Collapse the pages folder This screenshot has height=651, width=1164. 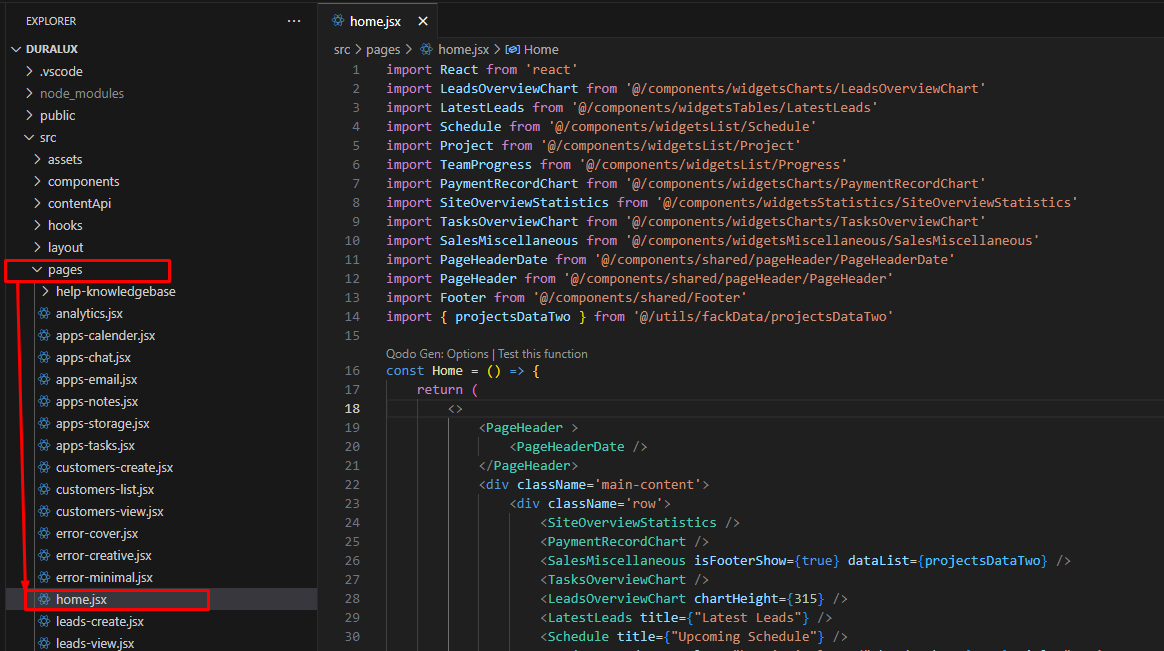pyautogui.click(x=37, y=269)
